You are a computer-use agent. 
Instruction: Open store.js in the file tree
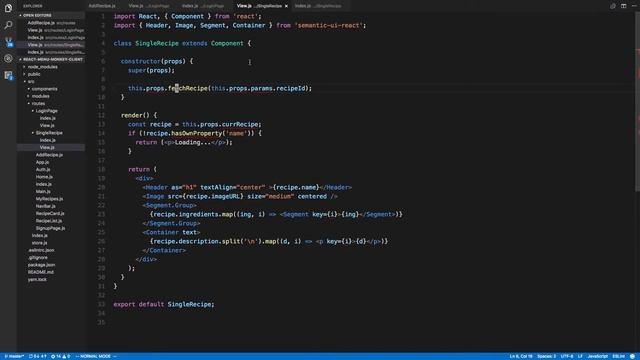point(40,243)
